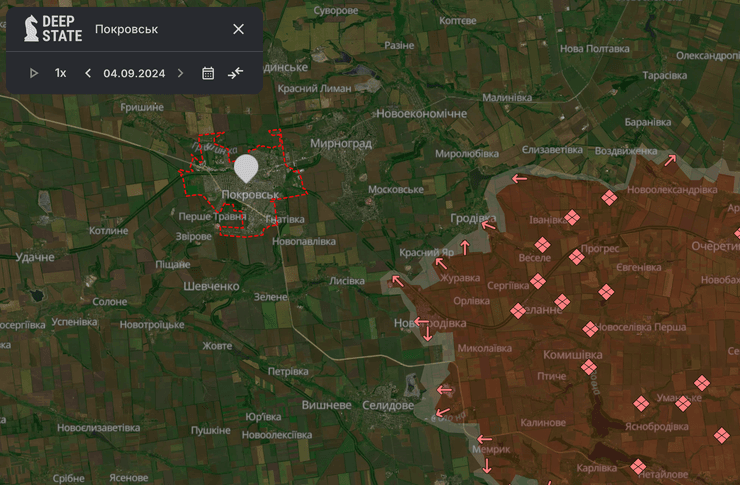The height and width of the screenshot is (485, 740).
Task: Clear the Покровськ search with X
Action: click(x=238, y=29)
